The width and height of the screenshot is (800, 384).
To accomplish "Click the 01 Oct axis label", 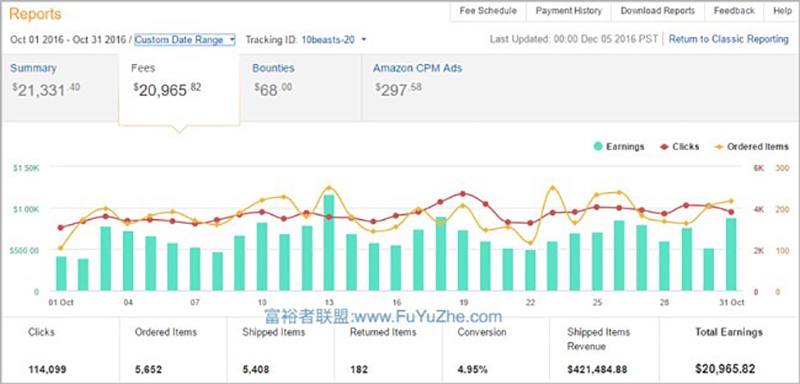I will [61, 302].
